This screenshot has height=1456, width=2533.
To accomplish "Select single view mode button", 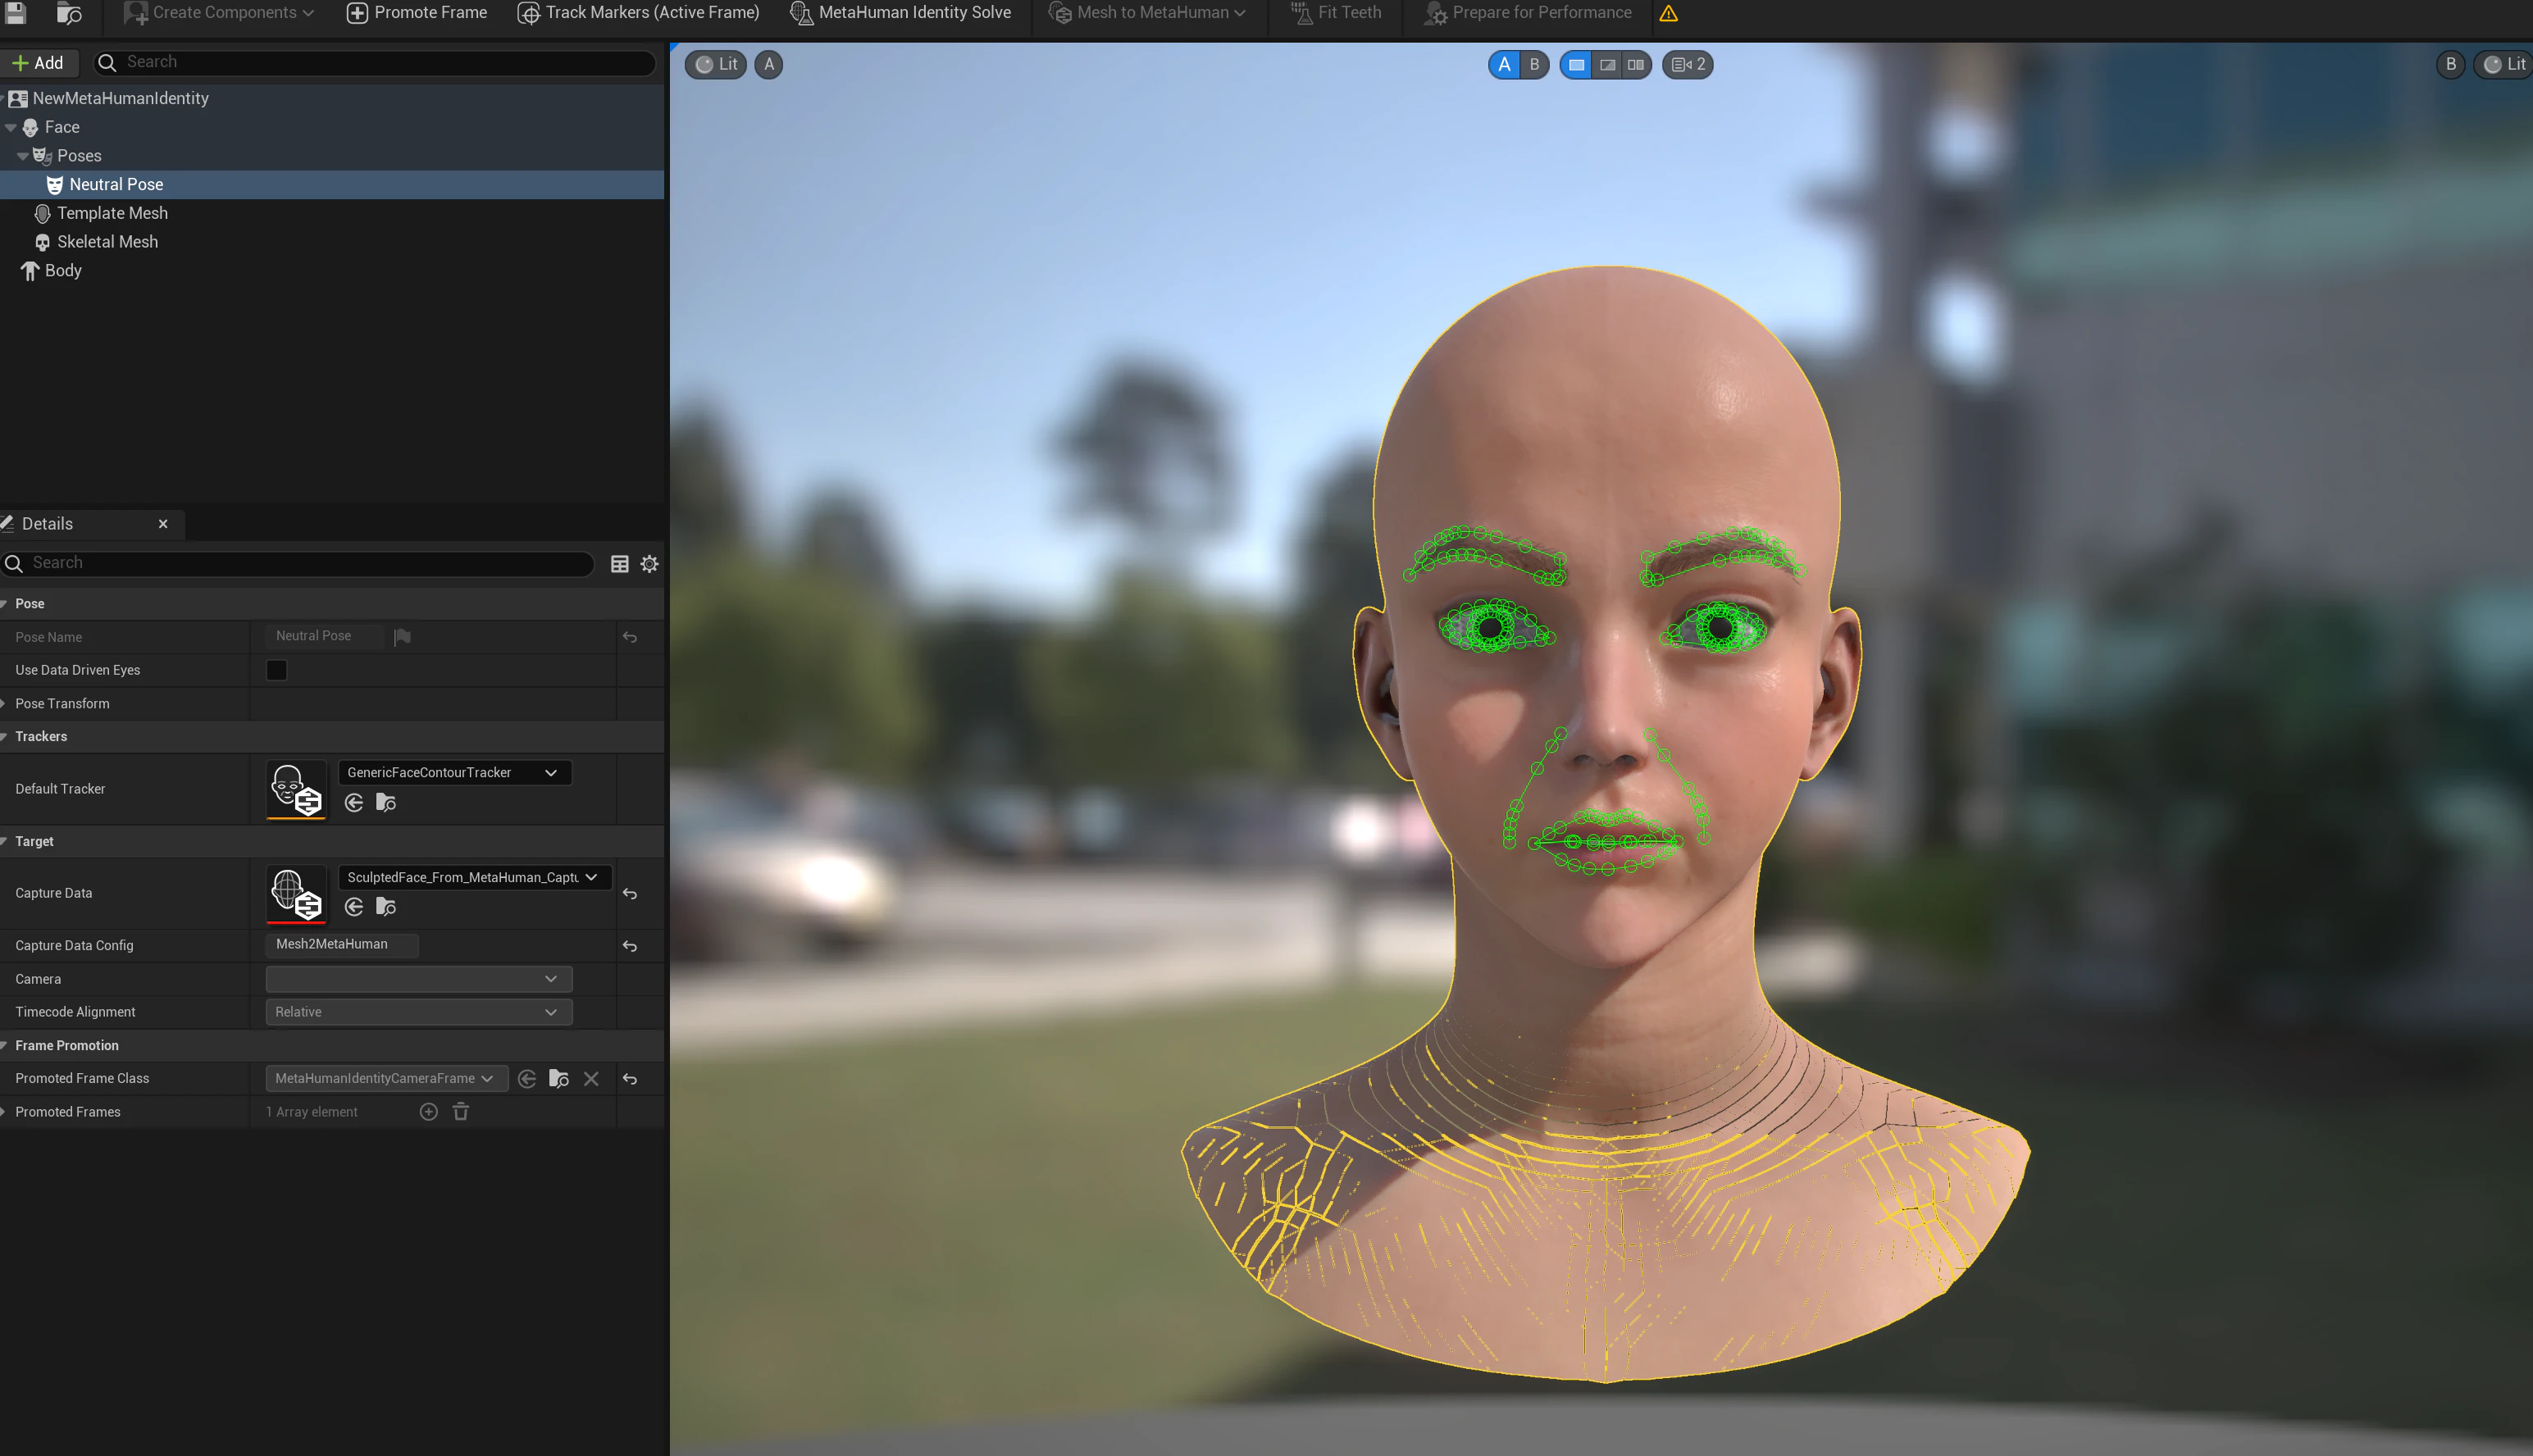I will pos(1576,65).
